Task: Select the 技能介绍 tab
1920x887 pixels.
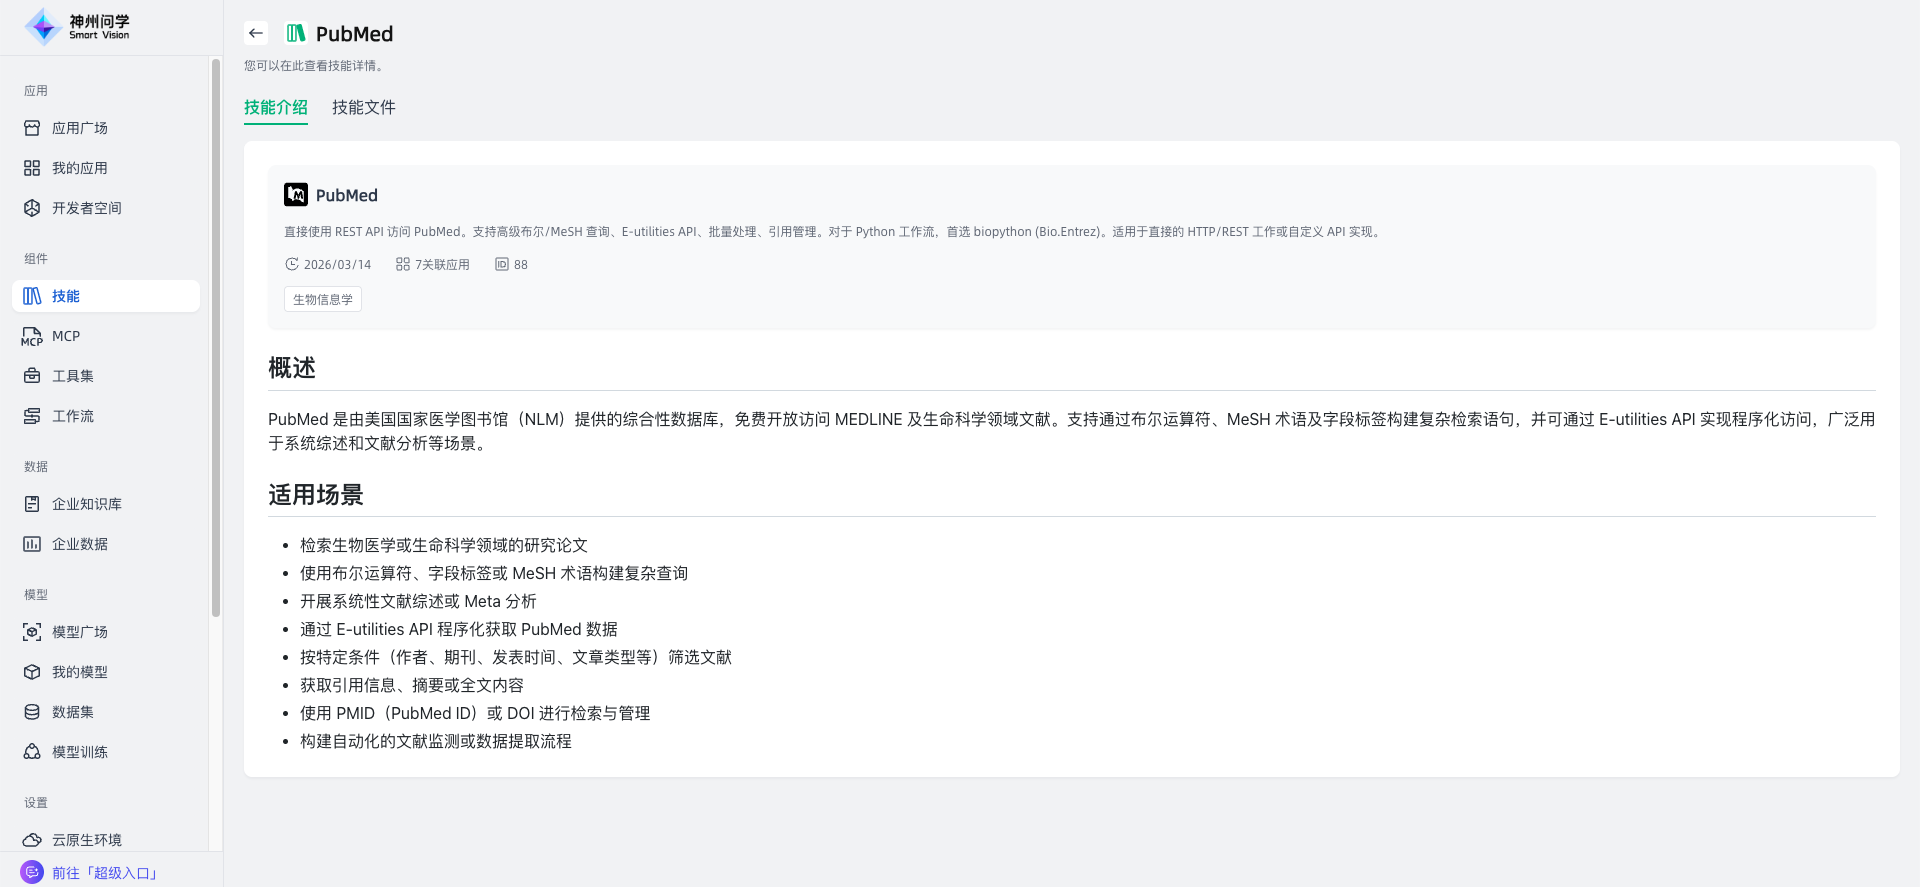Action: tap(276, 107)
